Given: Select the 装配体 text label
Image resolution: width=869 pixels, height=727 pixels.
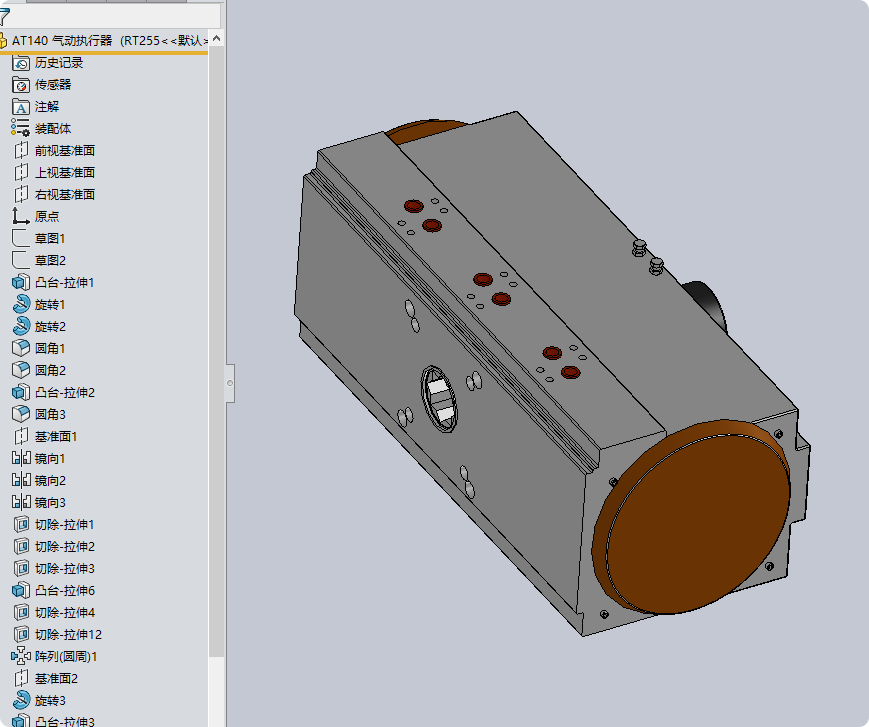Looking at the screenshot, I should [53, 129].
